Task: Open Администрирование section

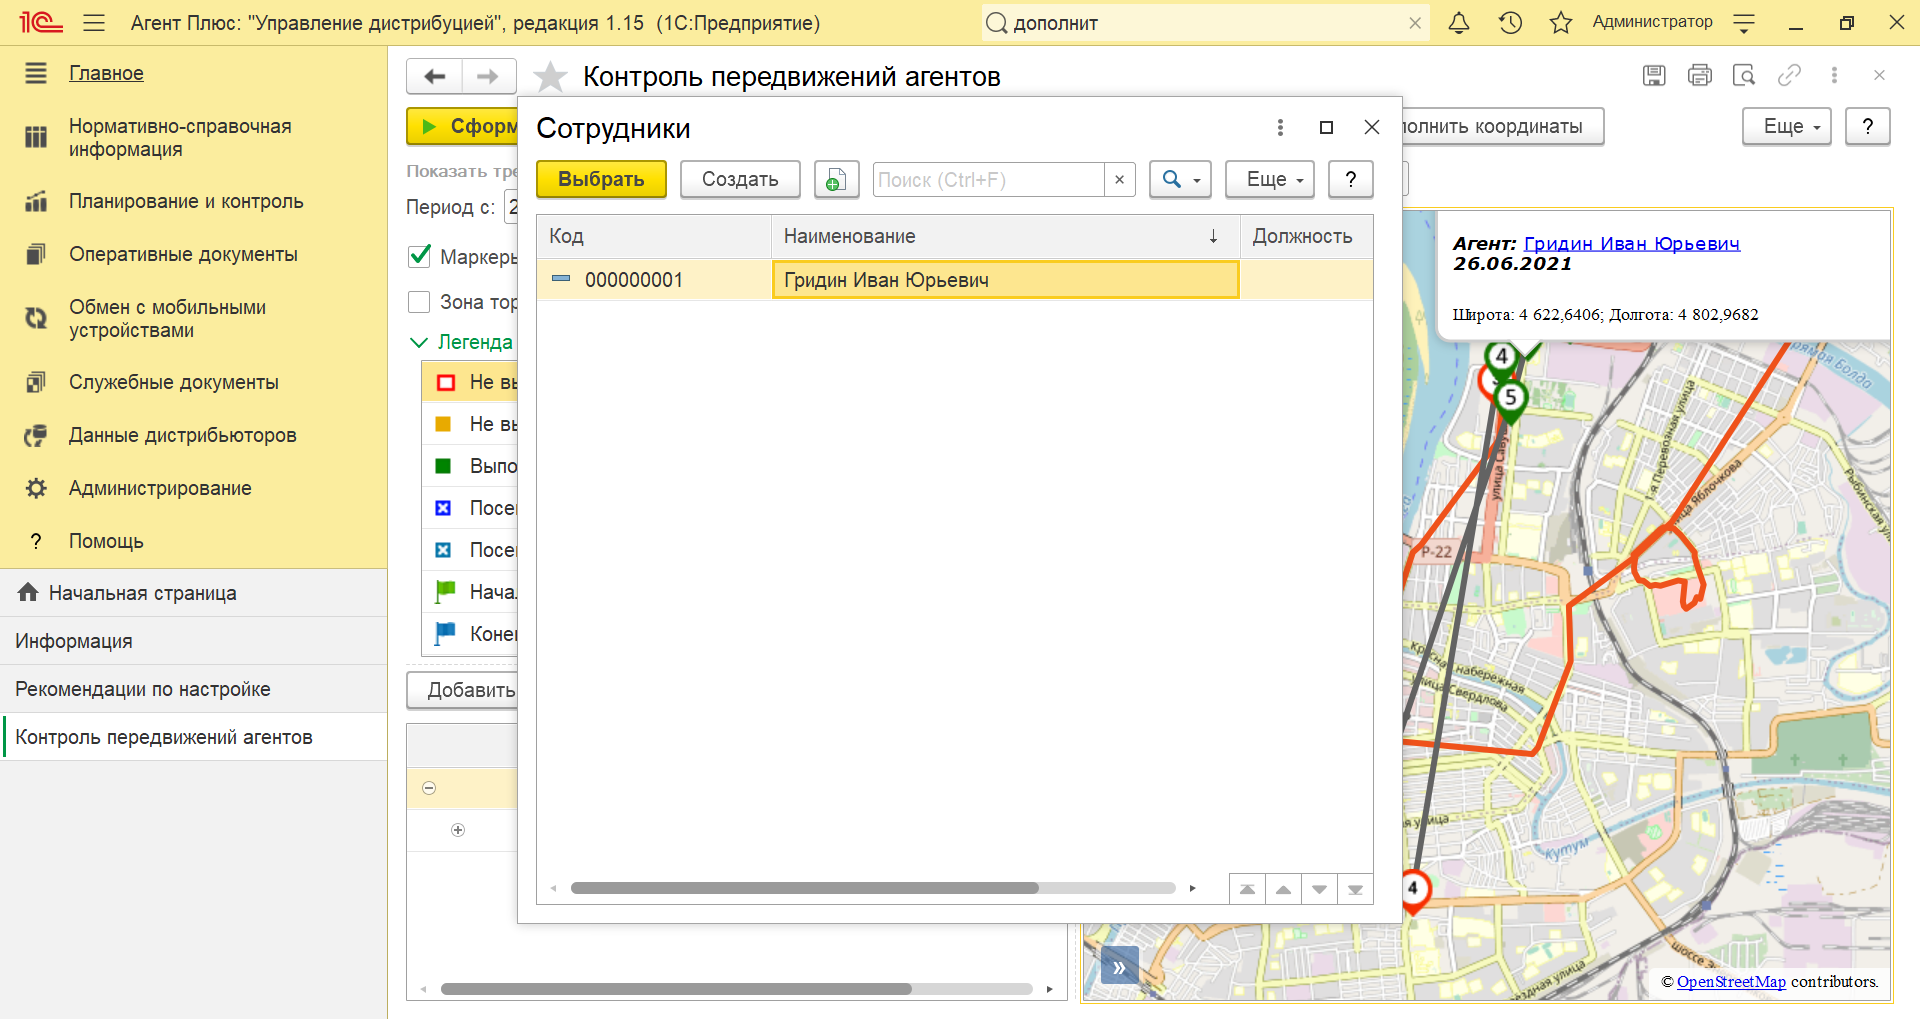Action: [x=160, y=488]
